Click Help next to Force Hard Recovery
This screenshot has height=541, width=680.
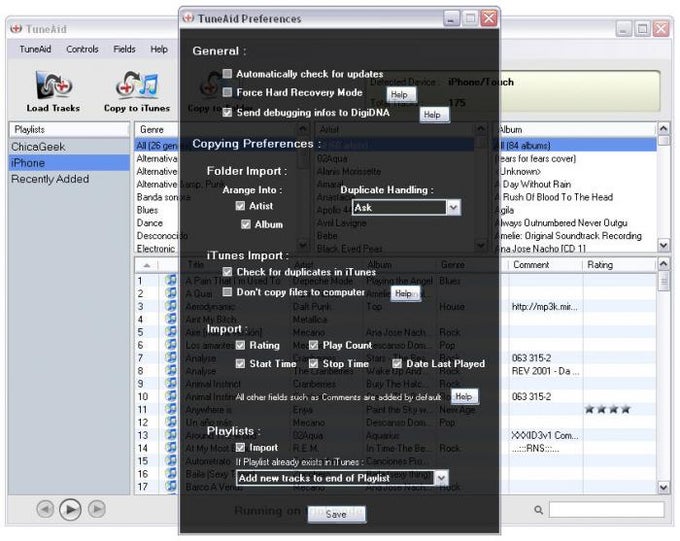click(x=401, y=95)
